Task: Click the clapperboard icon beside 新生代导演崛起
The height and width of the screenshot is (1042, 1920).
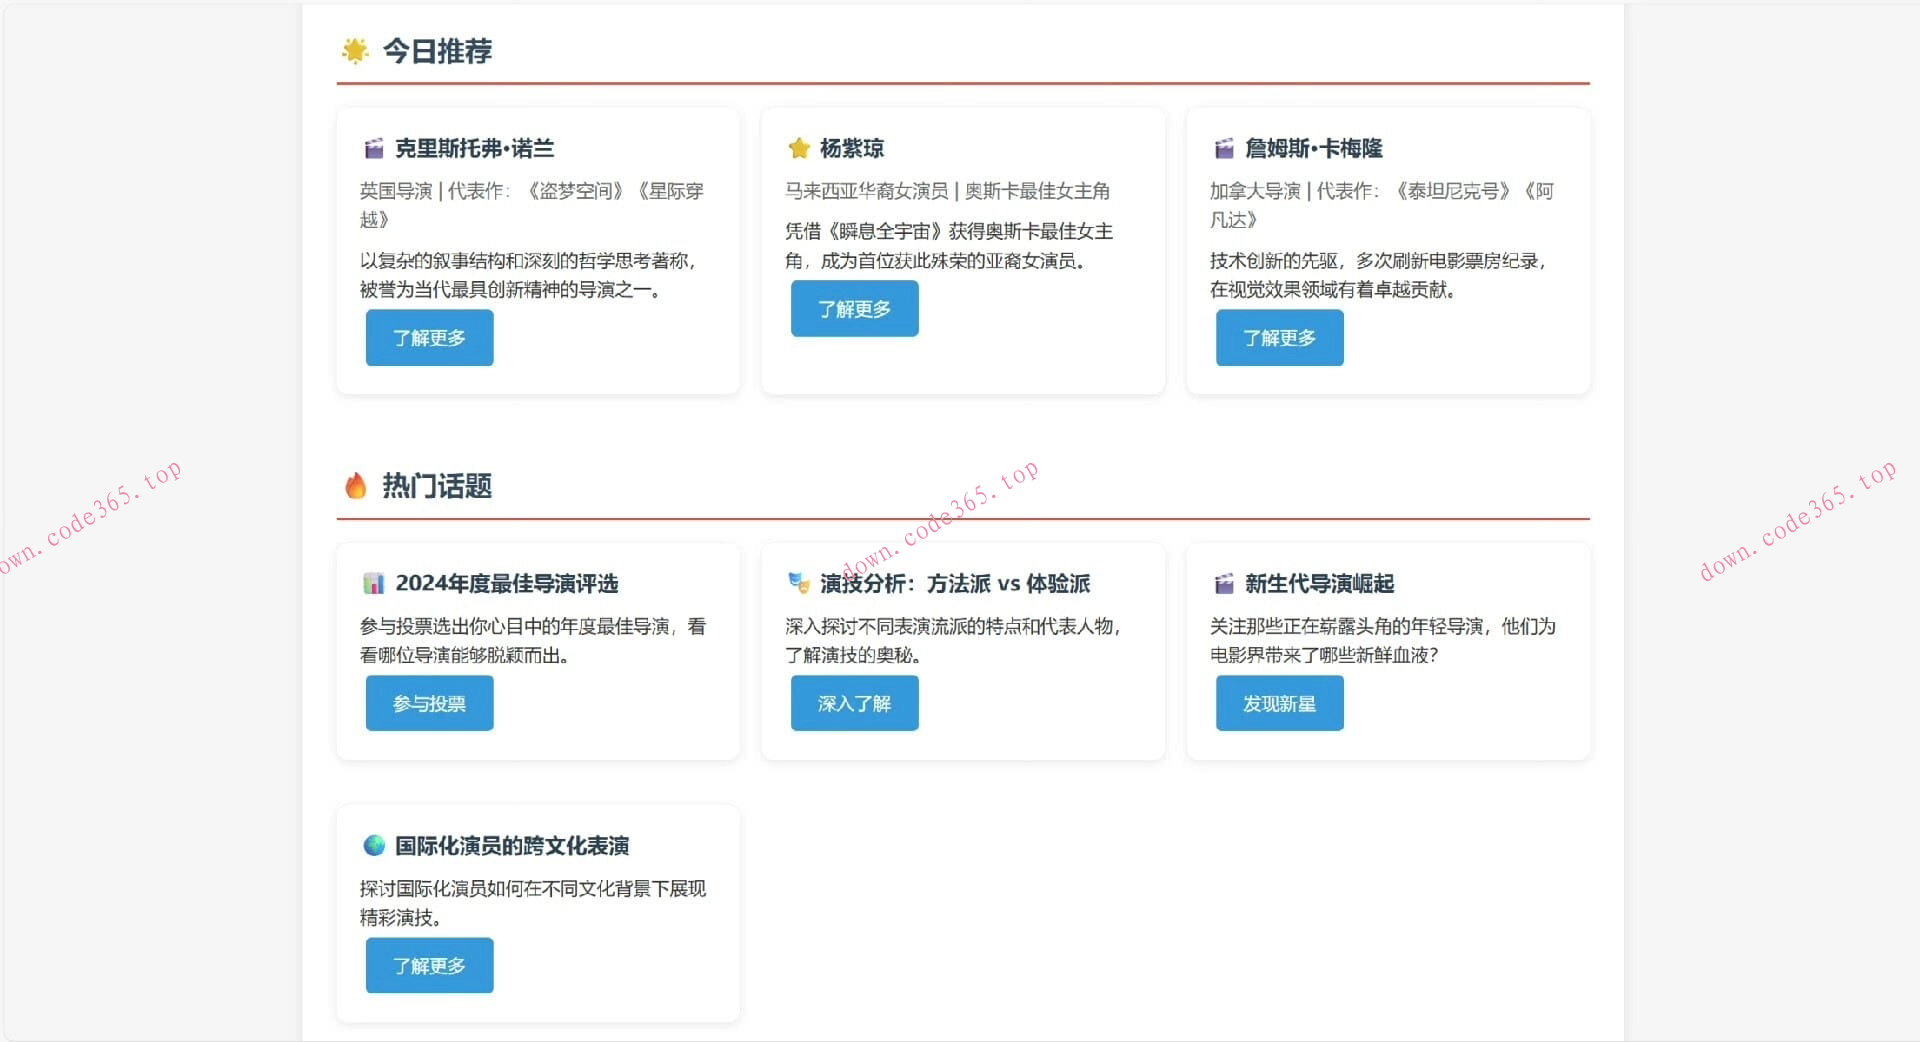Action: 1222,584
